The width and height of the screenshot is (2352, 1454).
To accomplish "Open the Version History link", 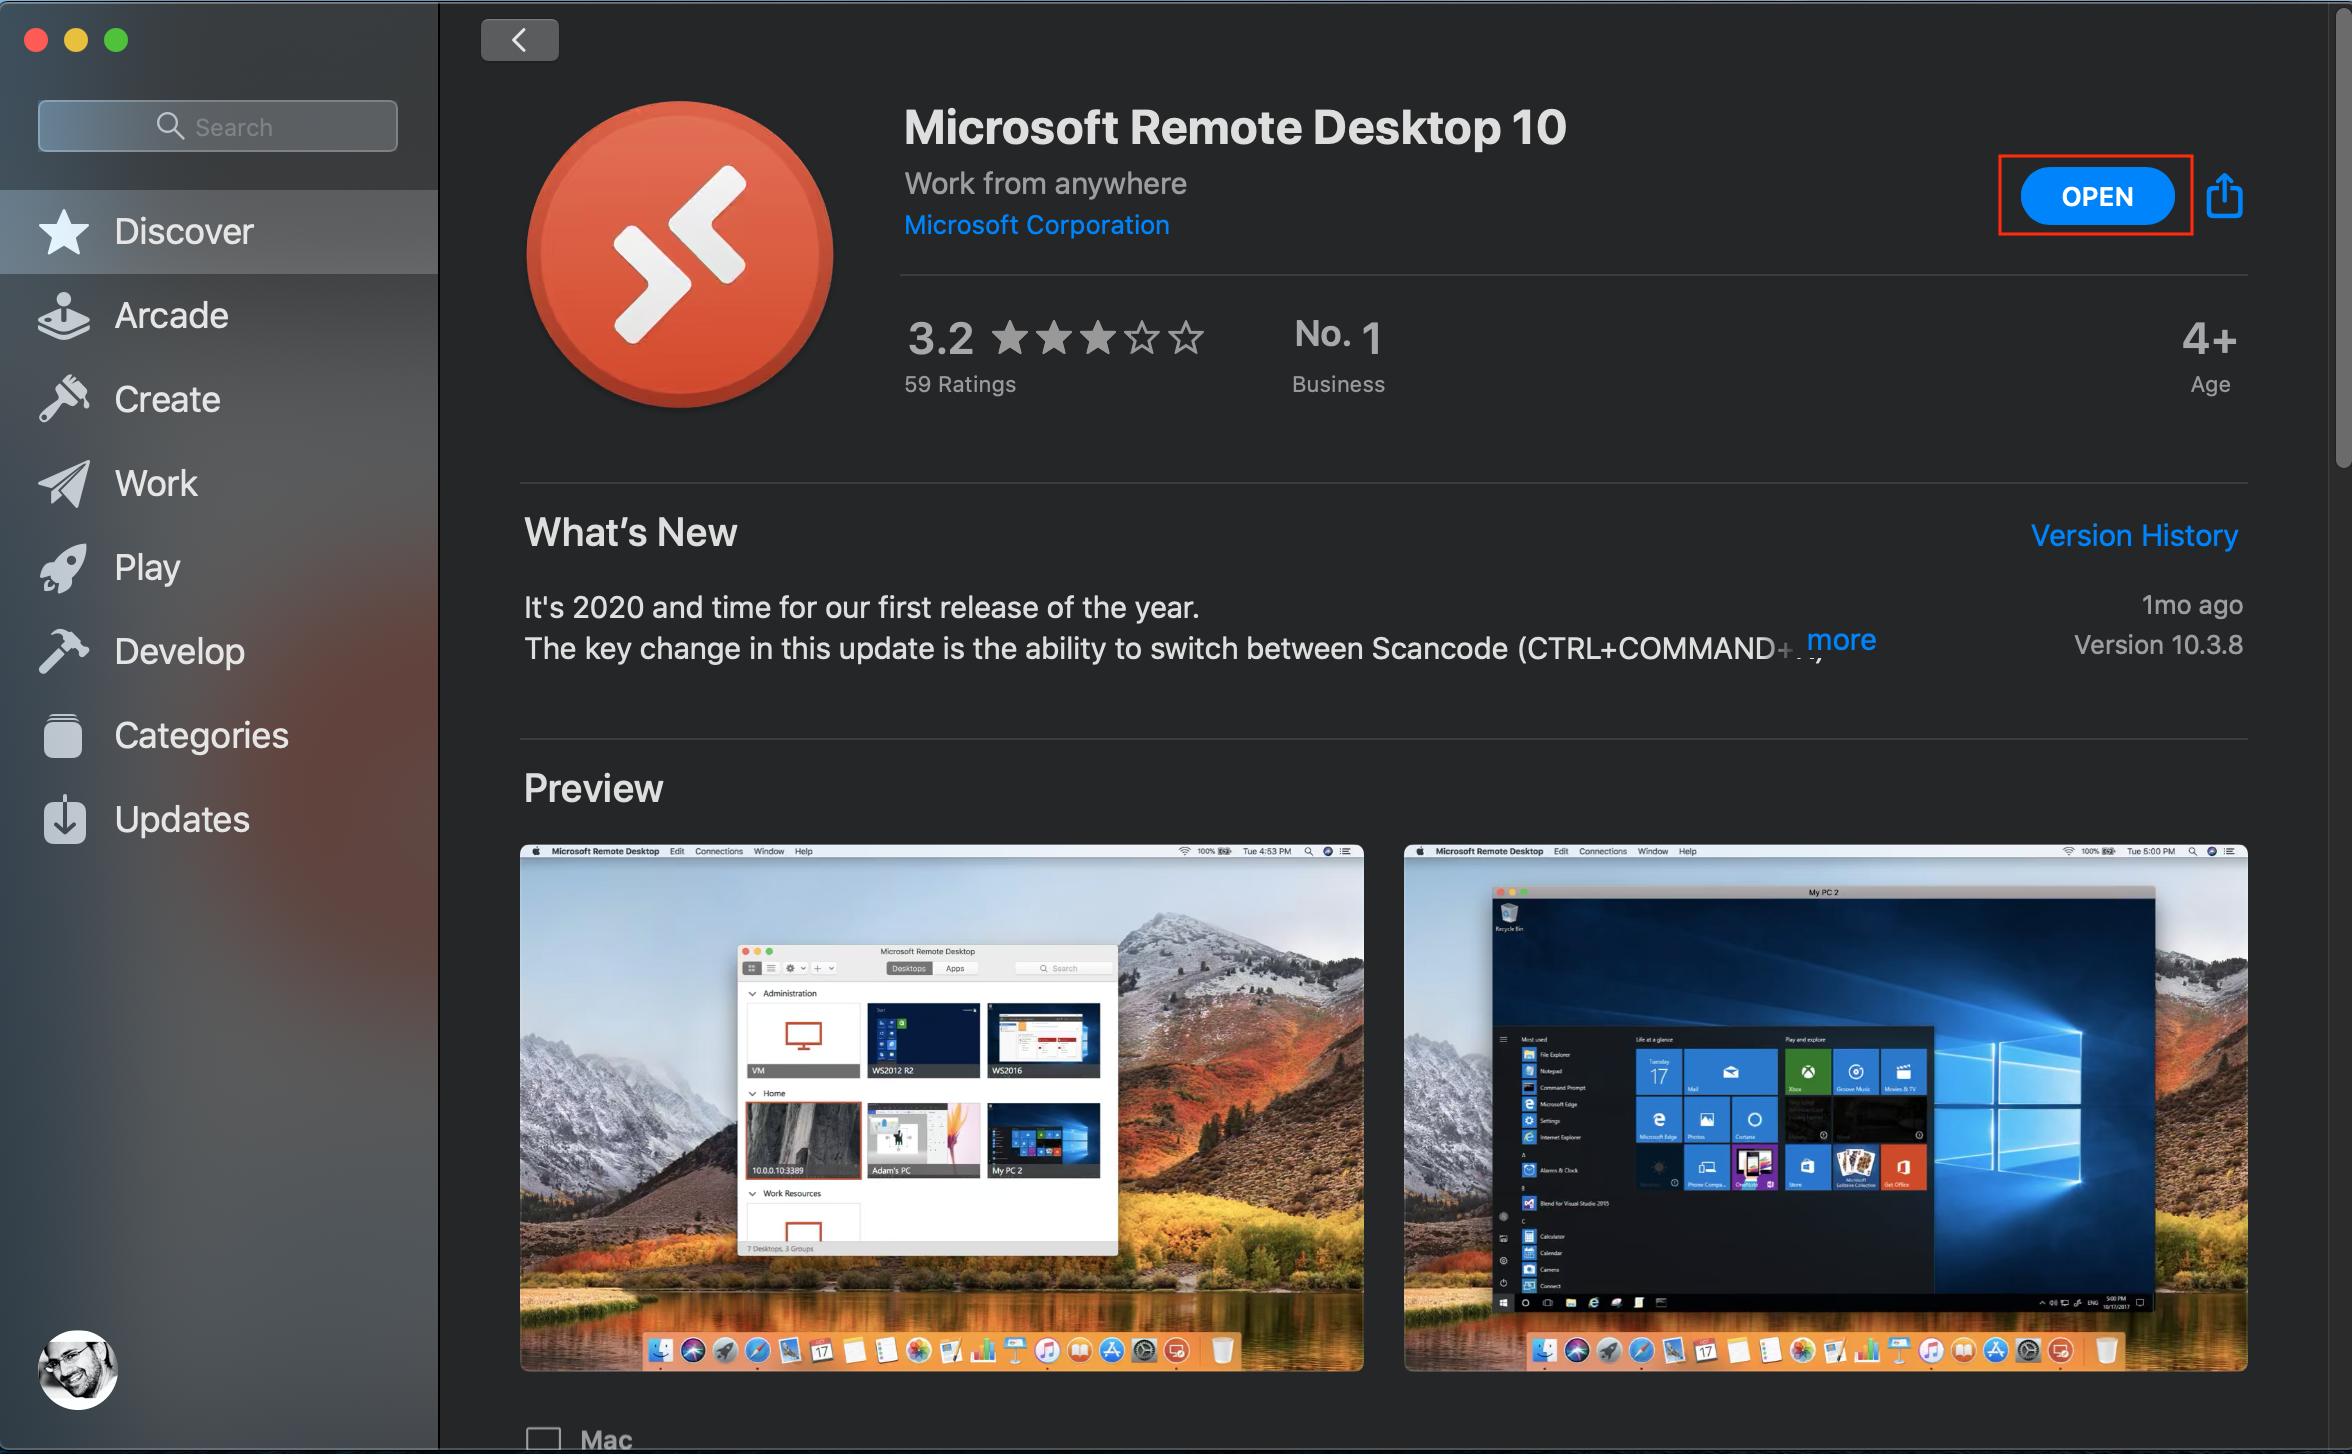I will coord(2134,536).
